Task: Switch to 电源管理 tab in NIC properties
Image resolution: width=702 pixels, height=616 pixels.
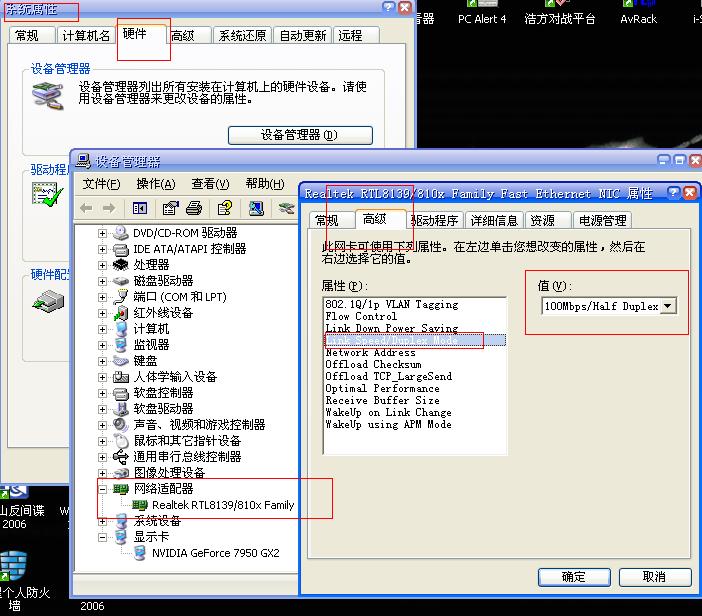Action: [602, 220]
